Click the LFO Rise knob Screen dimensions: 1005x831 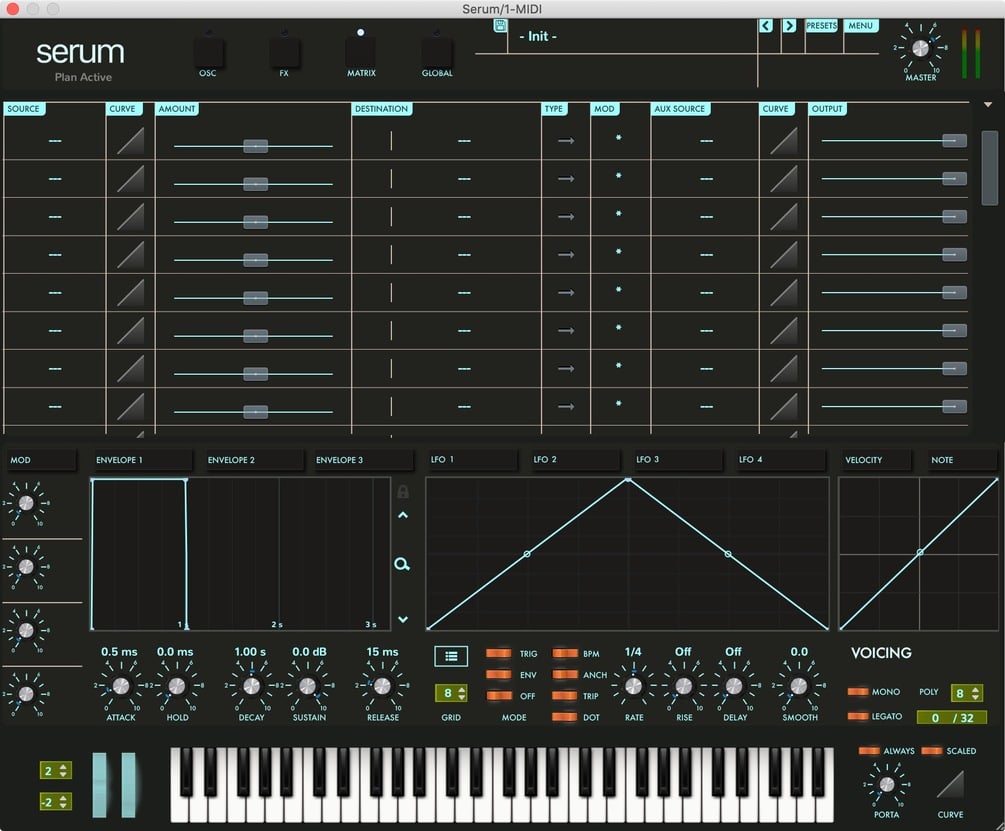(x=684, y=686)
